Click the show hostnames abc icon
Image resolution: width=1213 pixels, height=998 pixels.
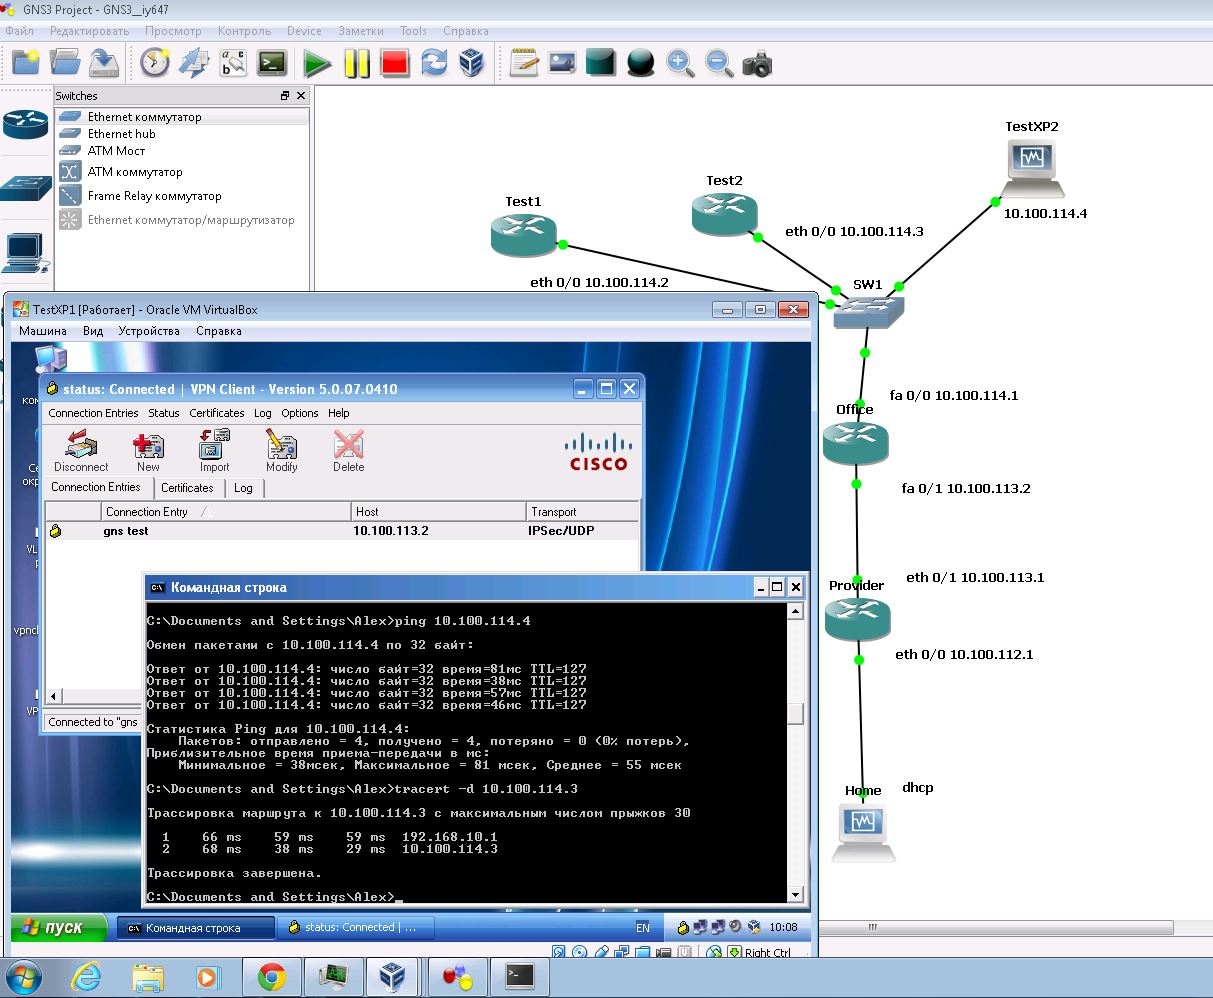[x=233, y=64]
